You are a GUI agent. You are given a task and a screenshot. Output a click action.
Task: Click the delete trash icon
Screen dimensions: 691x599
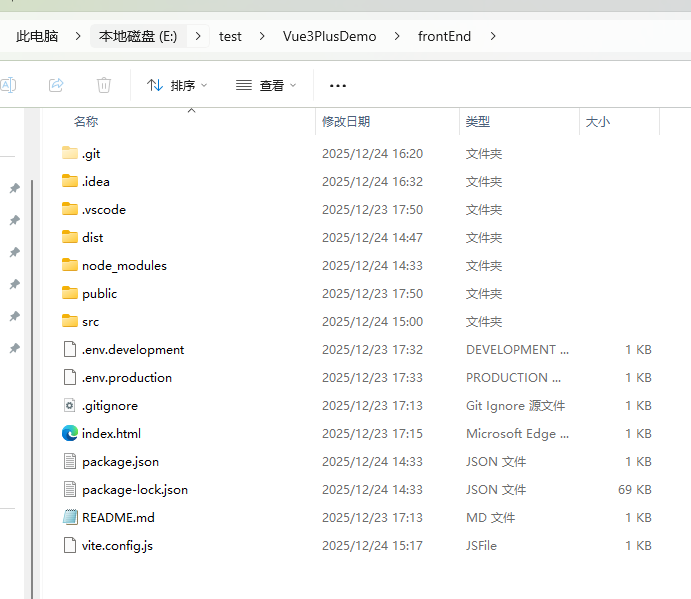[x=104, y=85]
